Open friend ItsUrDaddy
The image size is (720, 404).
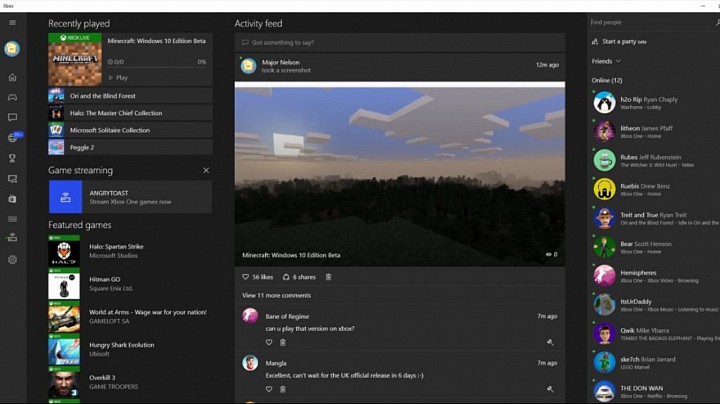tap(654, 305)
